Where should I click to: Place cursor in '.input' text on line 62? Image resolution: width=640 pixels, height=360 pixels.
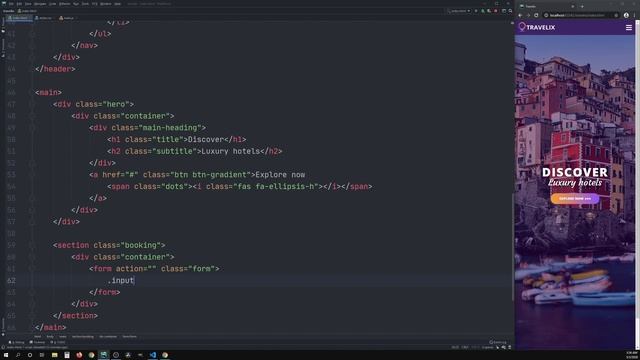[121, 281]
